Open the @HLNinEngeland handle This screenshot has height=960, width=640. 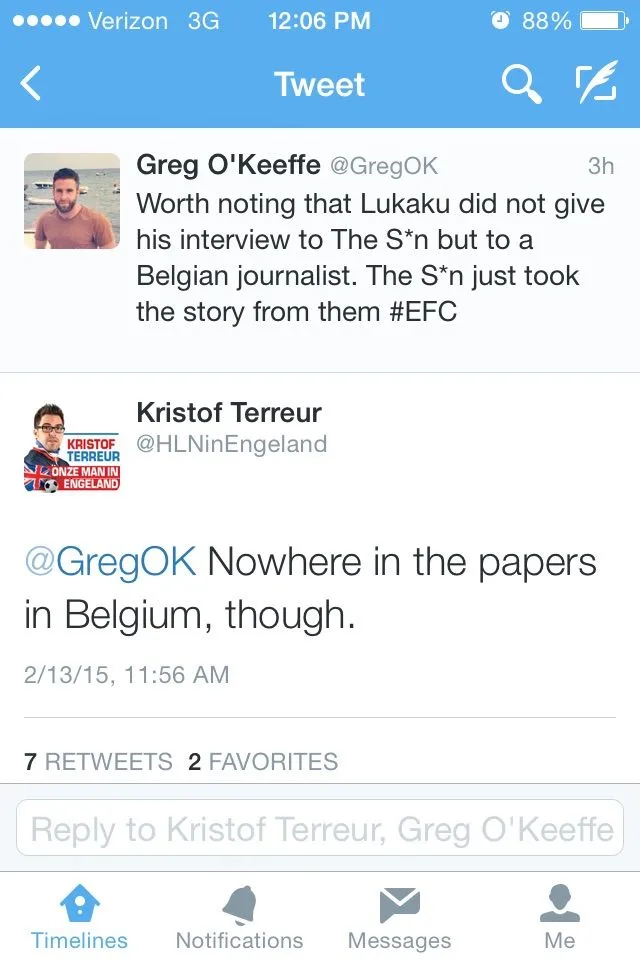[x=231, y=443]
